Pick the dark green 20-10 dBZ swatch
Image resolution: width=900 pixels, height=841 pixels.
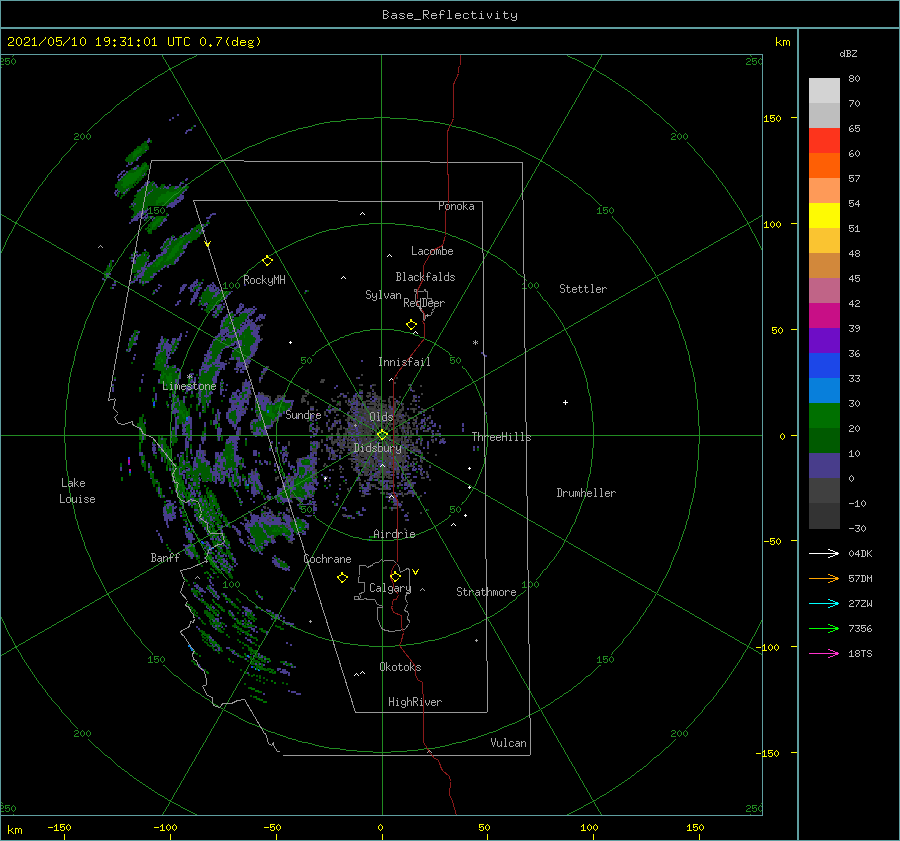[824, 441]
